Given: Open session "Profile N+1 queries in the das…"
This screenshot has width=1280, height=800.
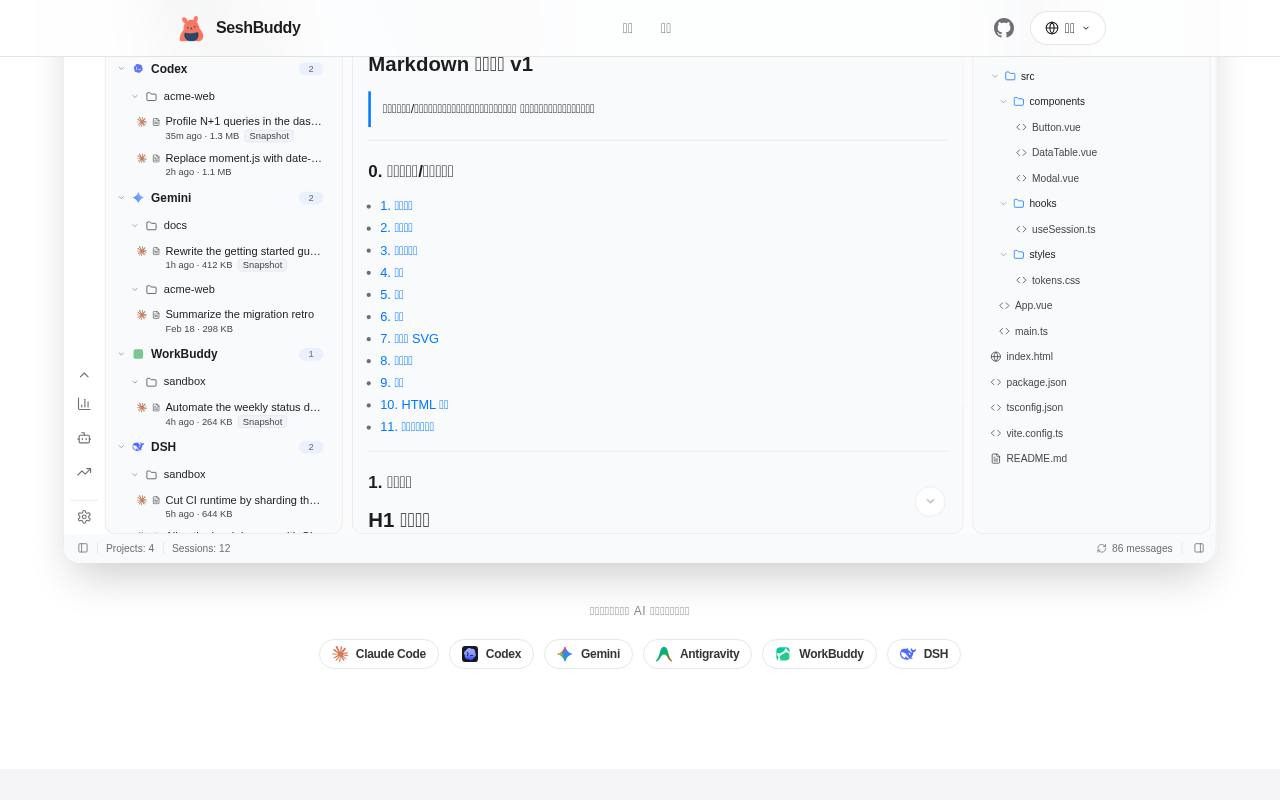Looking at the screenshot, I should pos(229,128).
